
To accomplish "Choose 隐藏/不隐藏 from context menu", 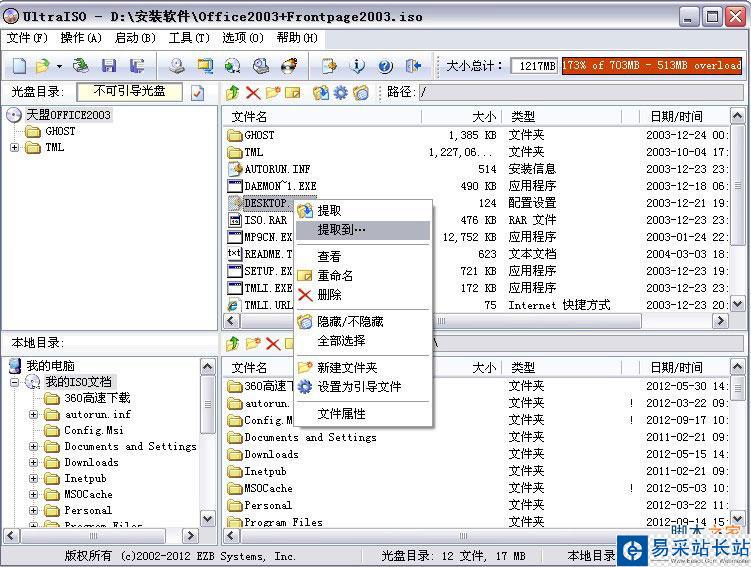I will (363, 322).
